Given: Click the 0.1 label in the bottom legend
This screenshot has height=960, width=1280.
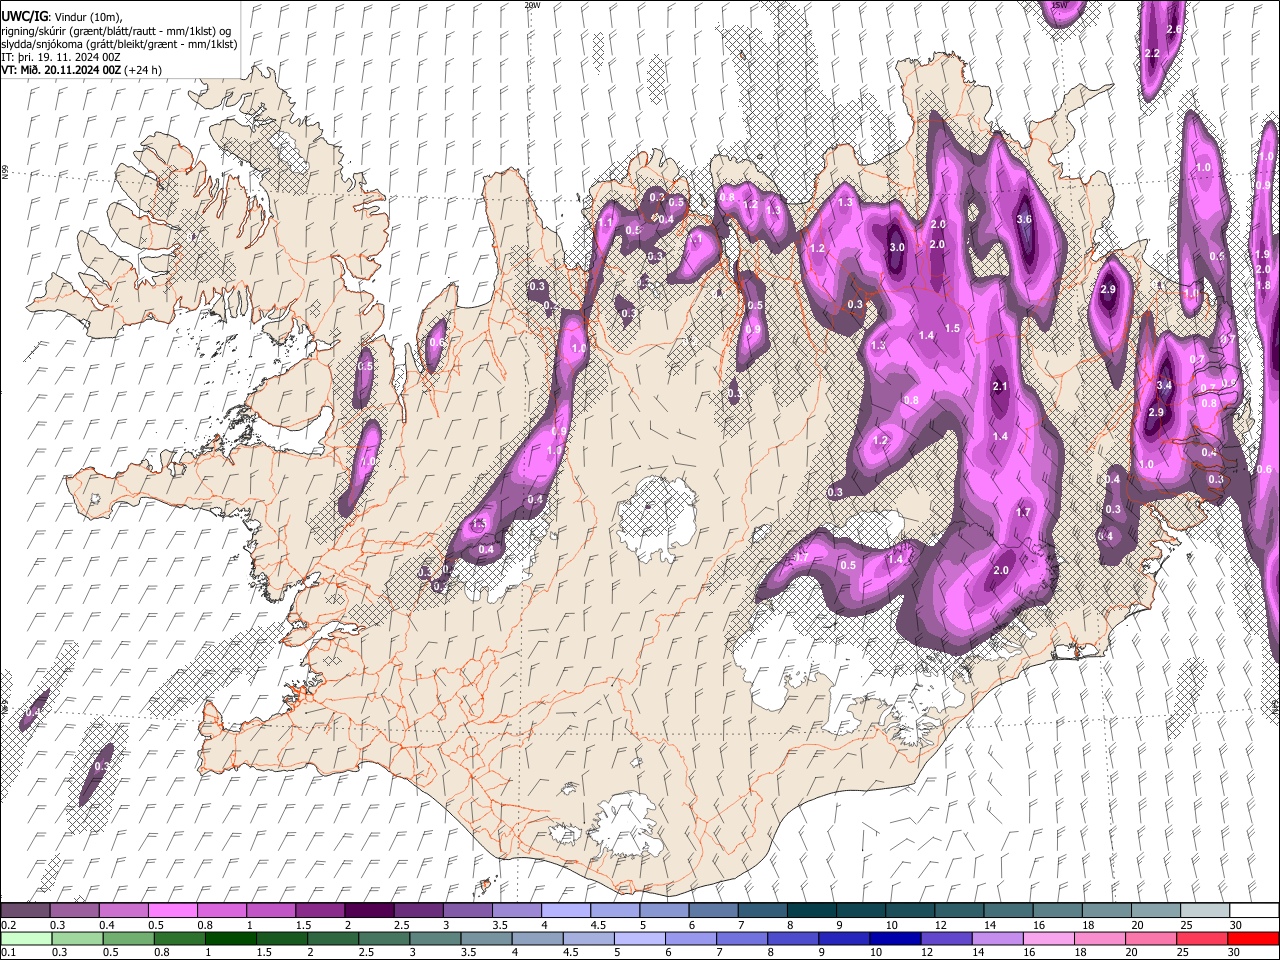Looking at the screenshot, I should [8, 953].
